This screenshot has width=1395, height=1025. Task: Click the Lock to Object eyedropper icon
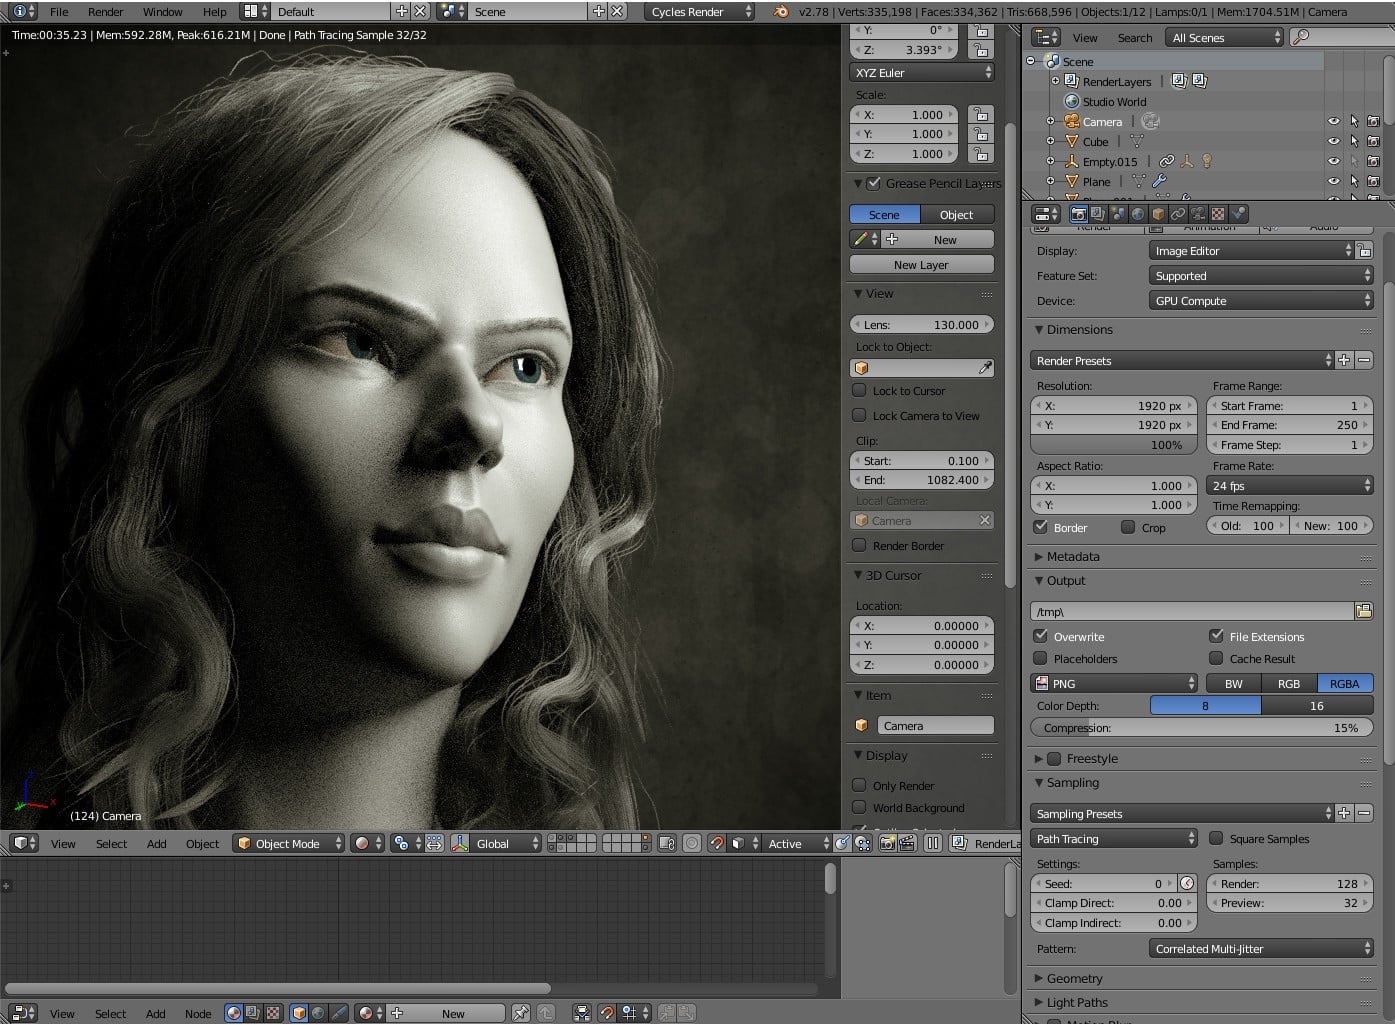(985, 368)
